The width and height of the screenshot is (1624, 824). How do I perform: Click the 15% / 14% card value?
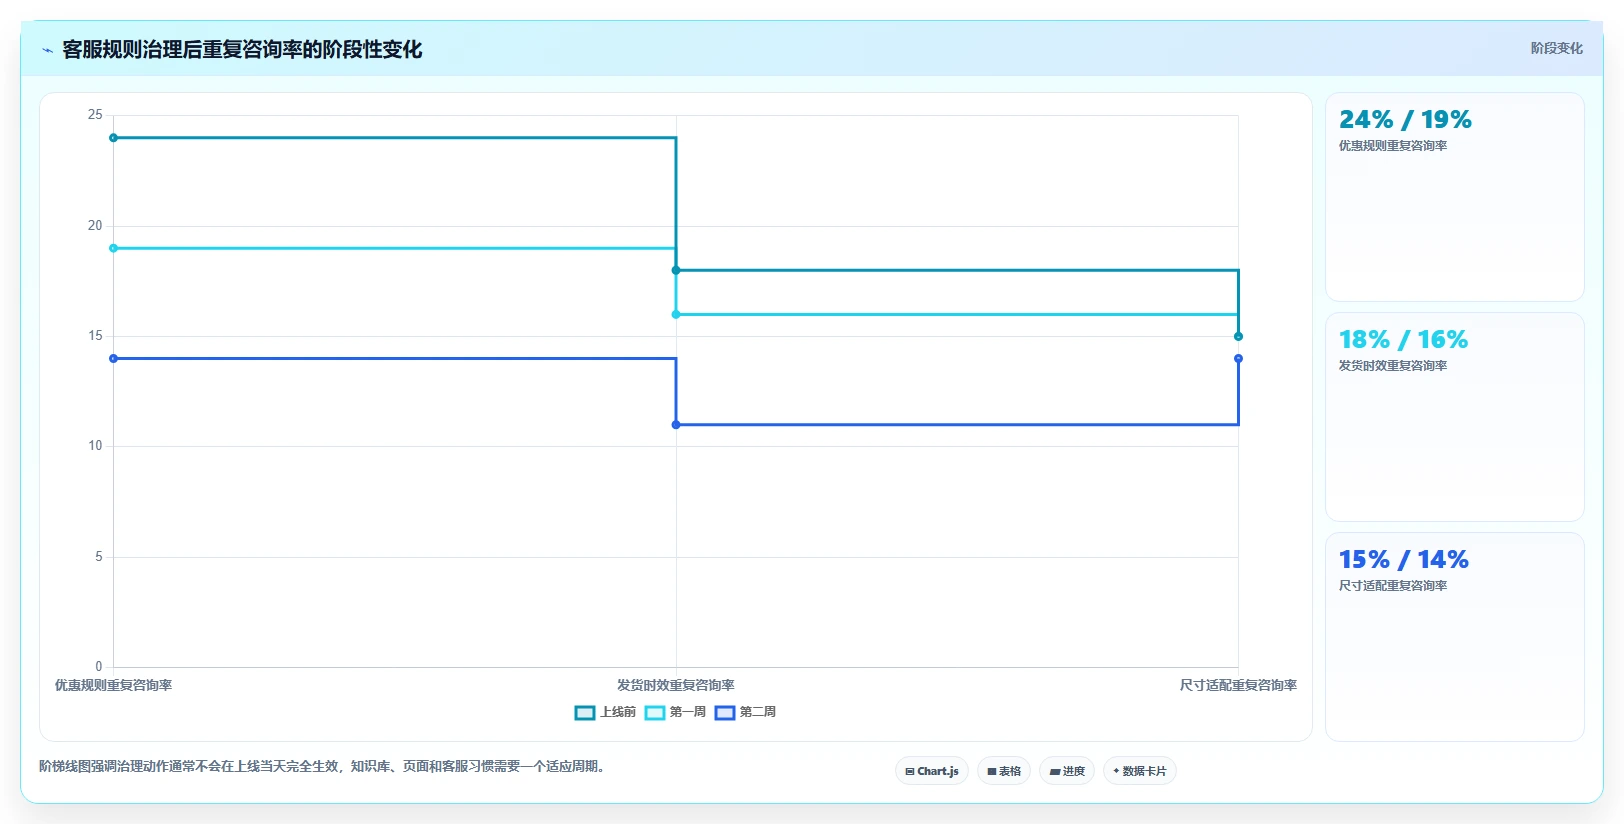point(1404,560)
